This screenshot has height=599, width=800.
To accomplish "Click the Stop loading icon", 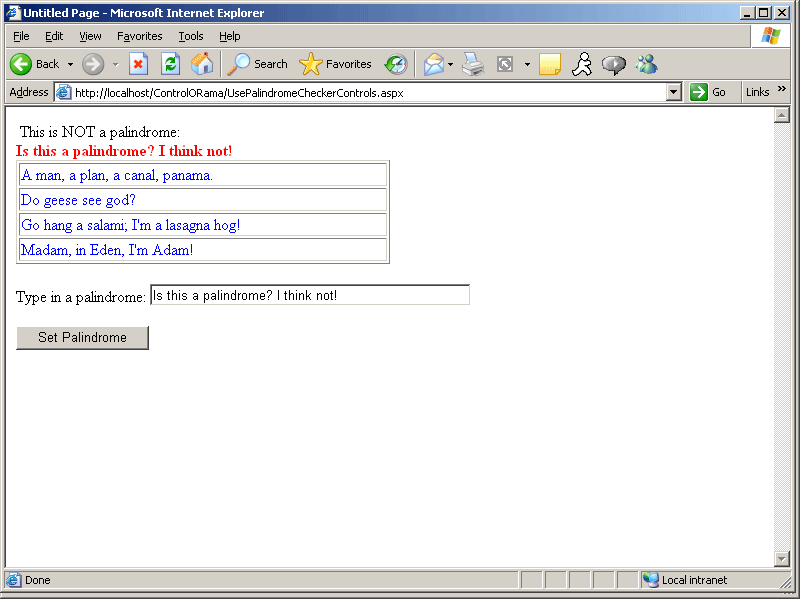I will 139,64.
